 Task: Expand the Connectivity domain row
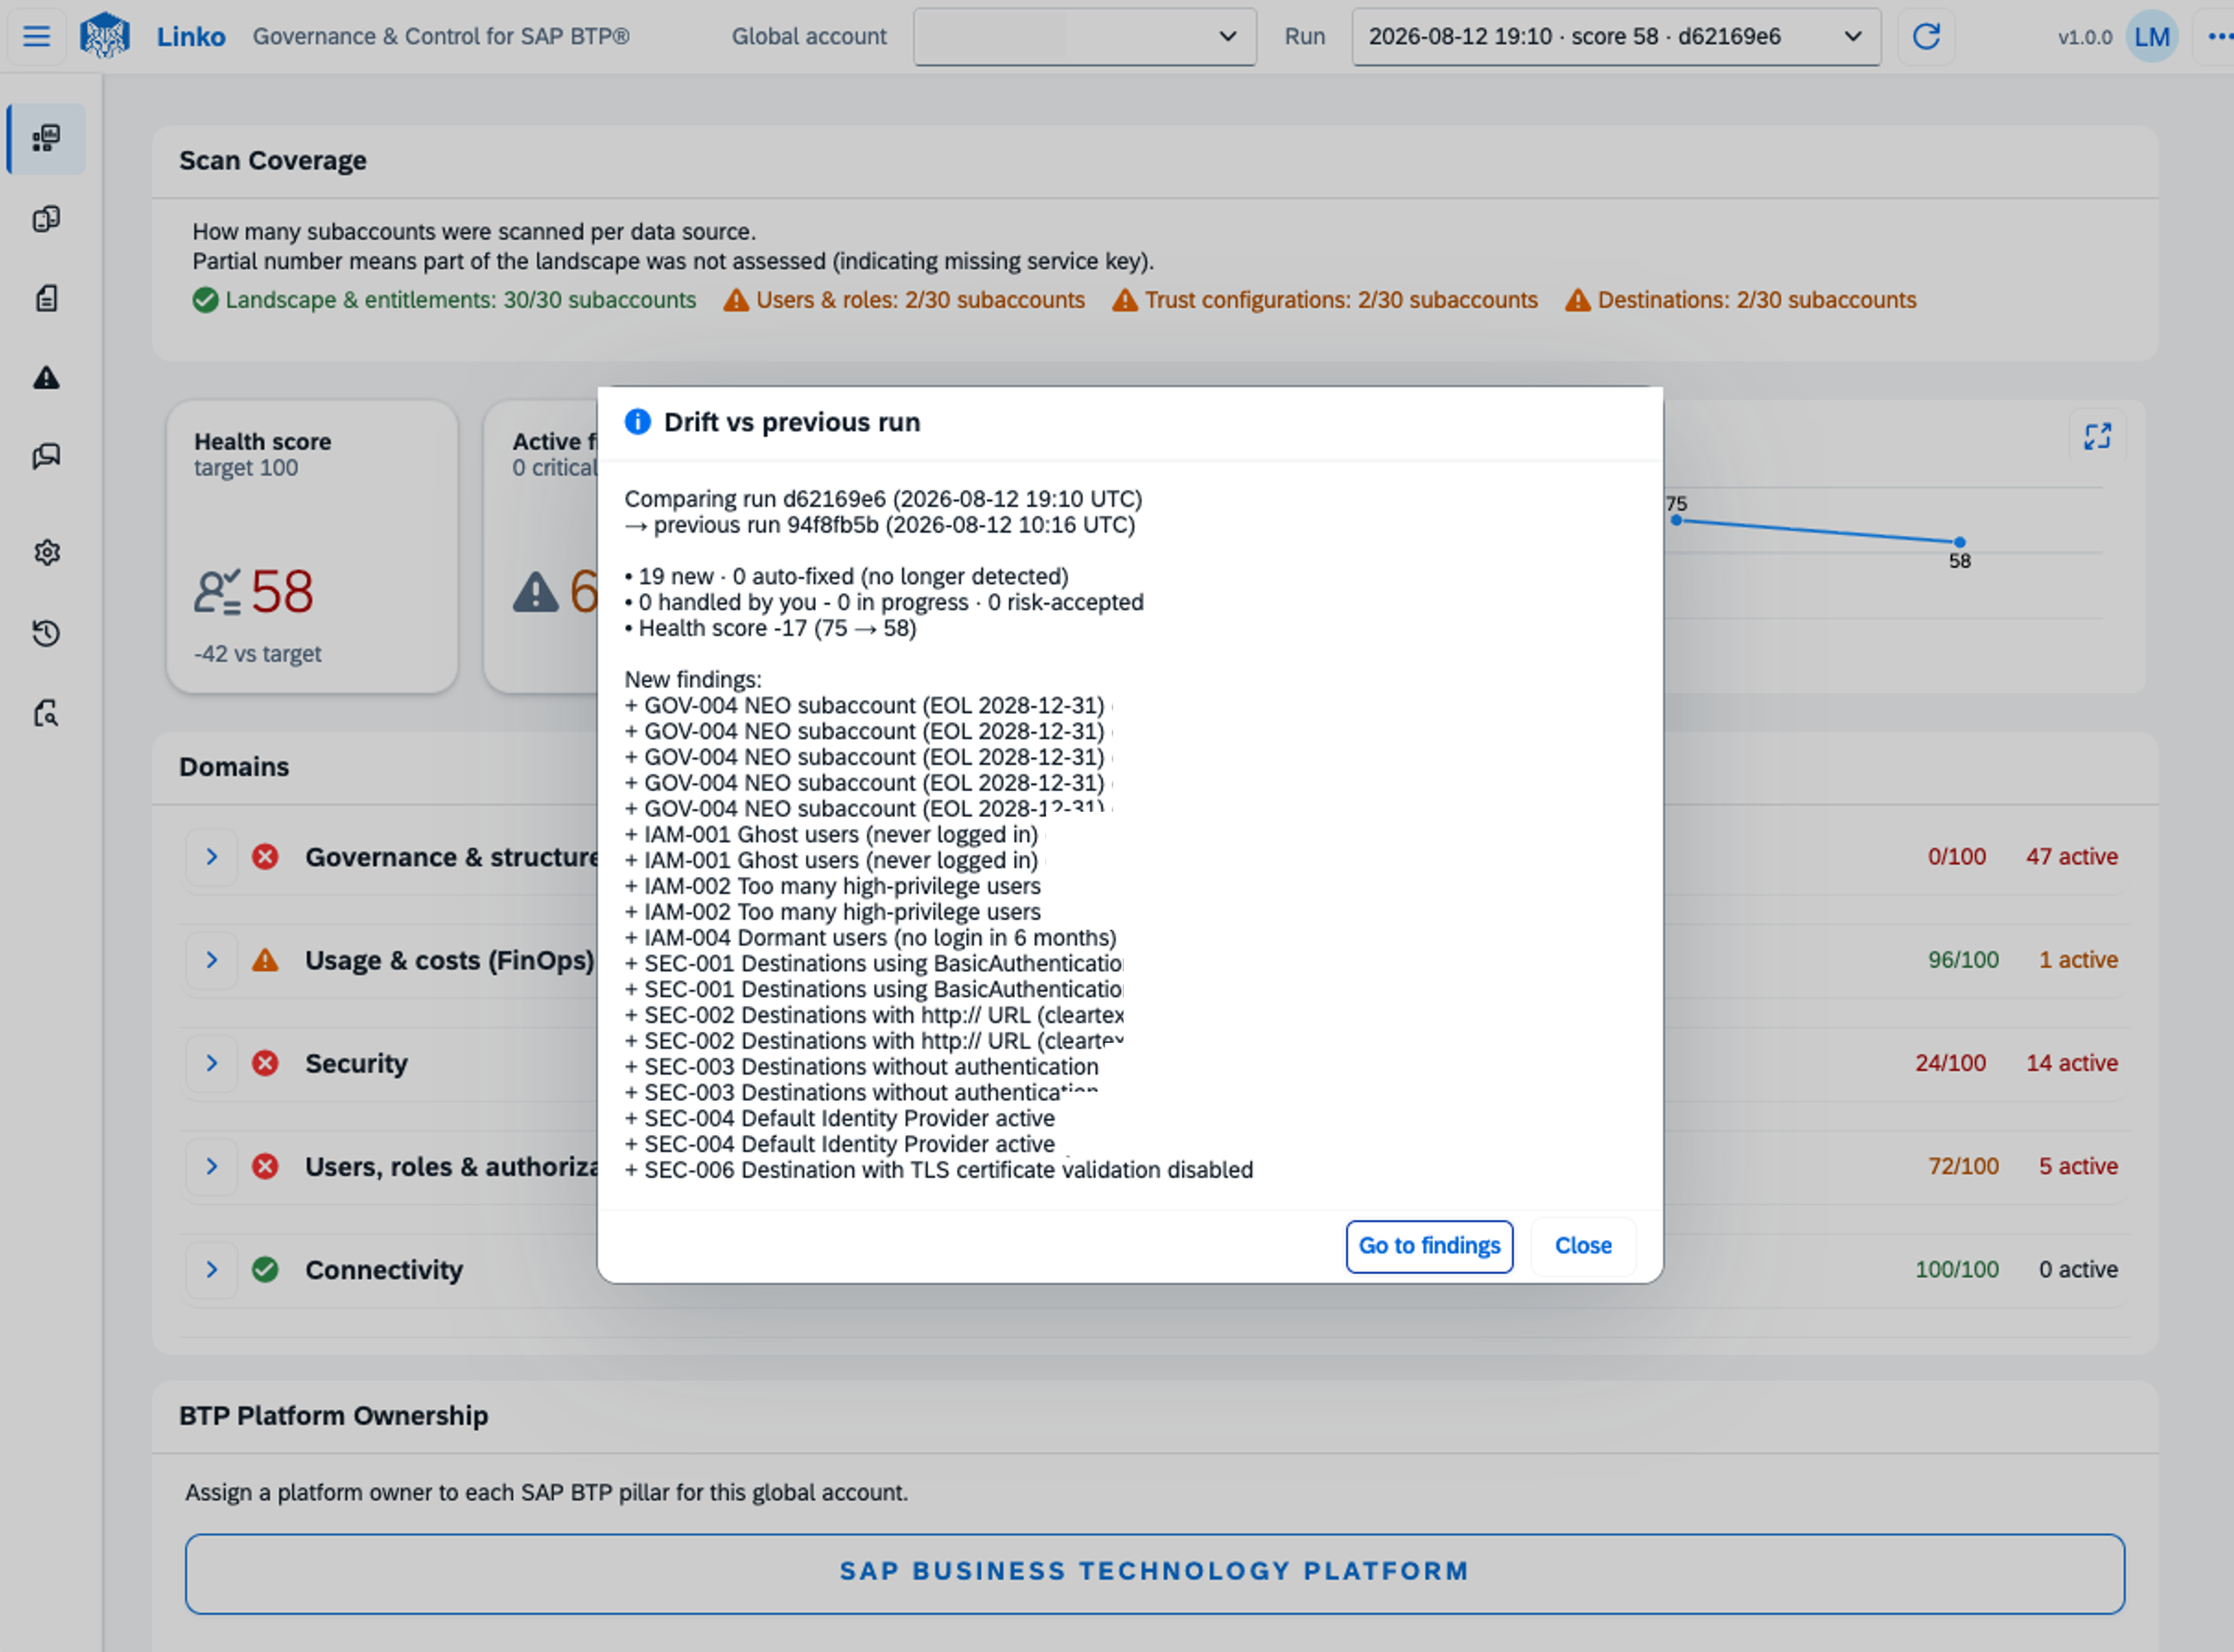coord(212,1270)
